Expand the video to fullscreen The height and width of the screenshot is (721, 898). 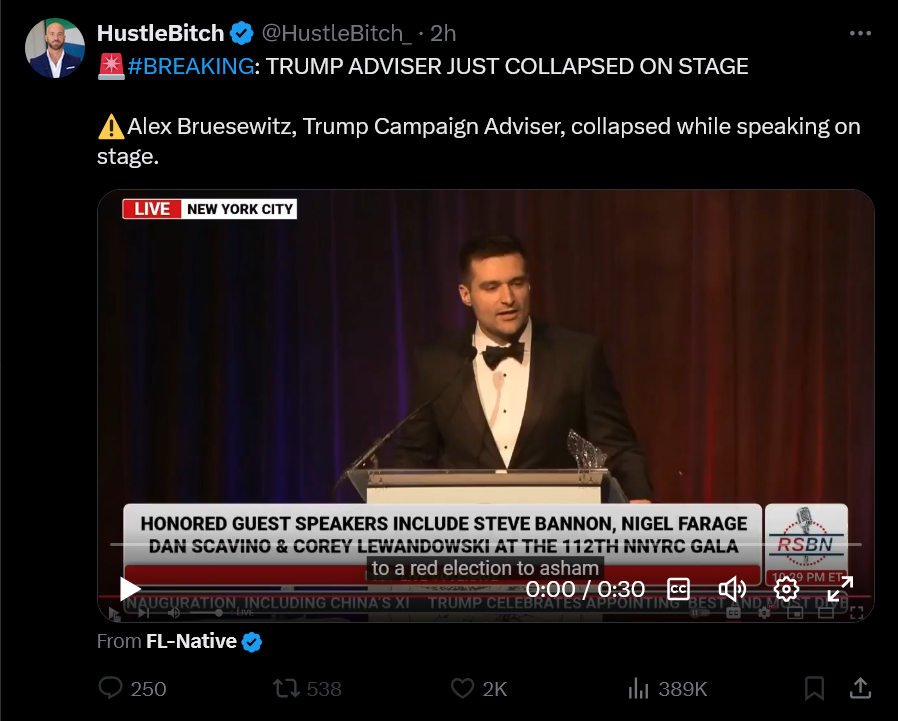coord(840,589)
